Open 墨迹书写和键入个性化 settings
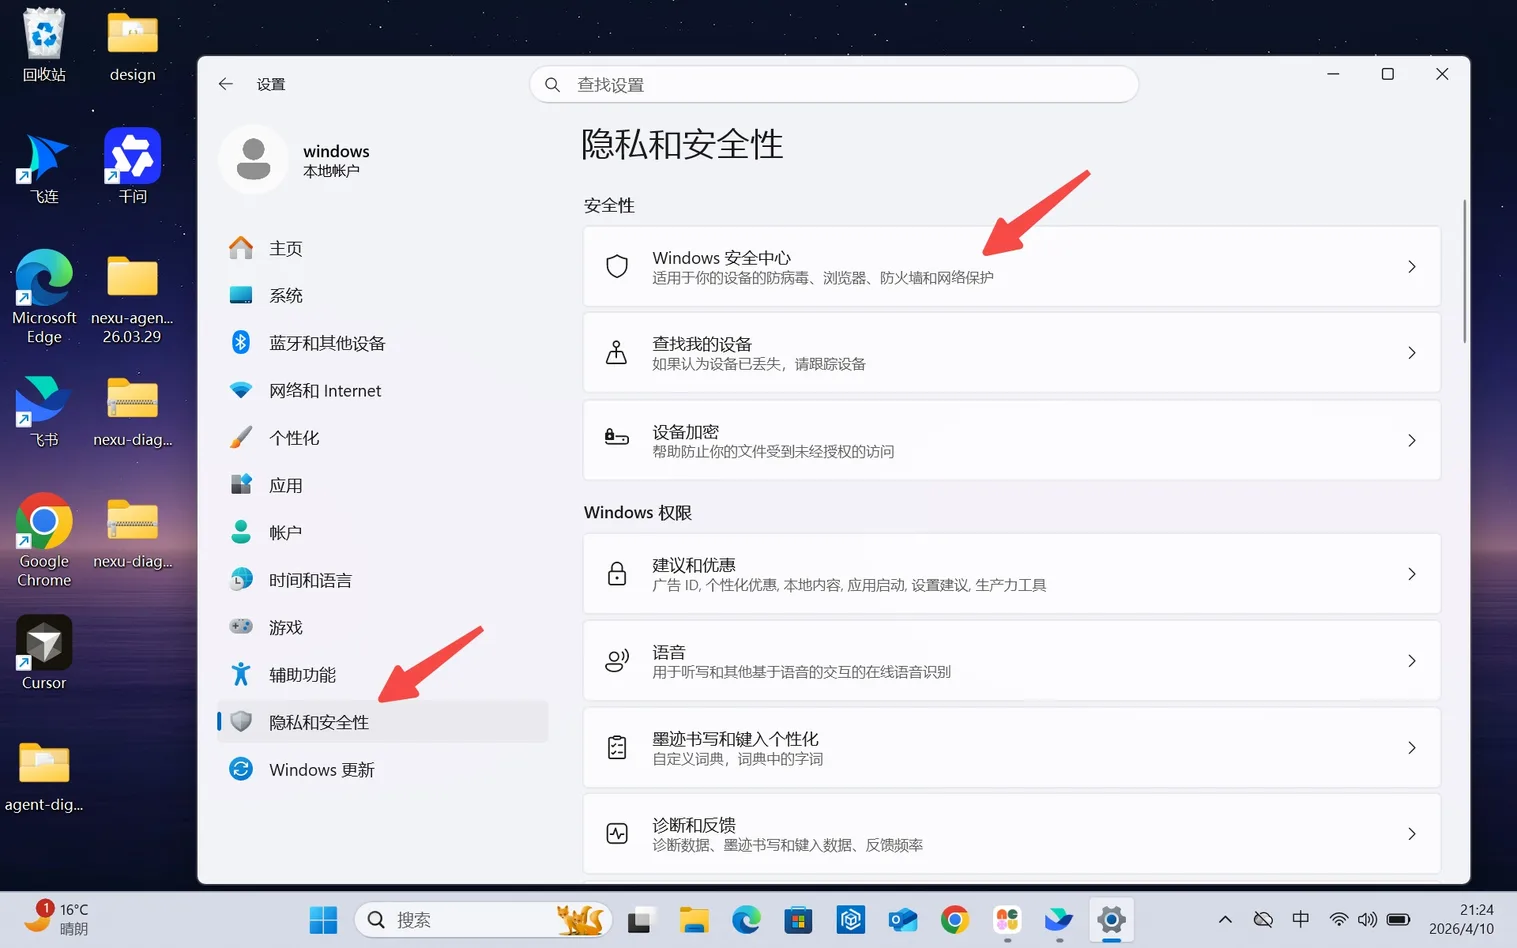The width and height of the screenshot is (1517, 948). click(x=1010, y=748)
